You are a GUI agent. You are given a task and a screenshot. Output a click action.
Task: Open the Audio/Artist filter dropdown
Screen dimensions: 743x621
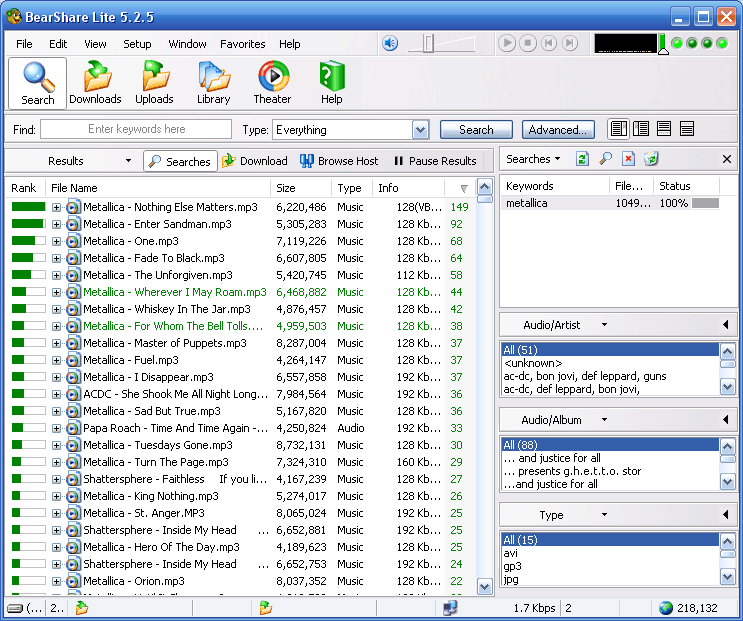click(604, 325)
